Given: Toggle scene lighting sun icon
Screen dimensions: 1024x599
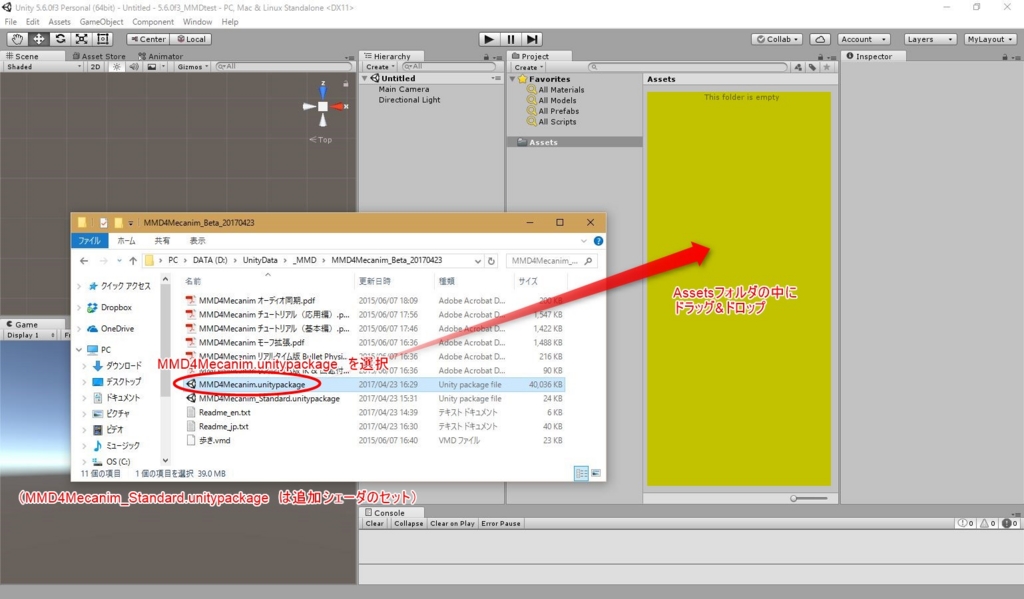Looking at the screenshot, I should [x=117, y=67].
